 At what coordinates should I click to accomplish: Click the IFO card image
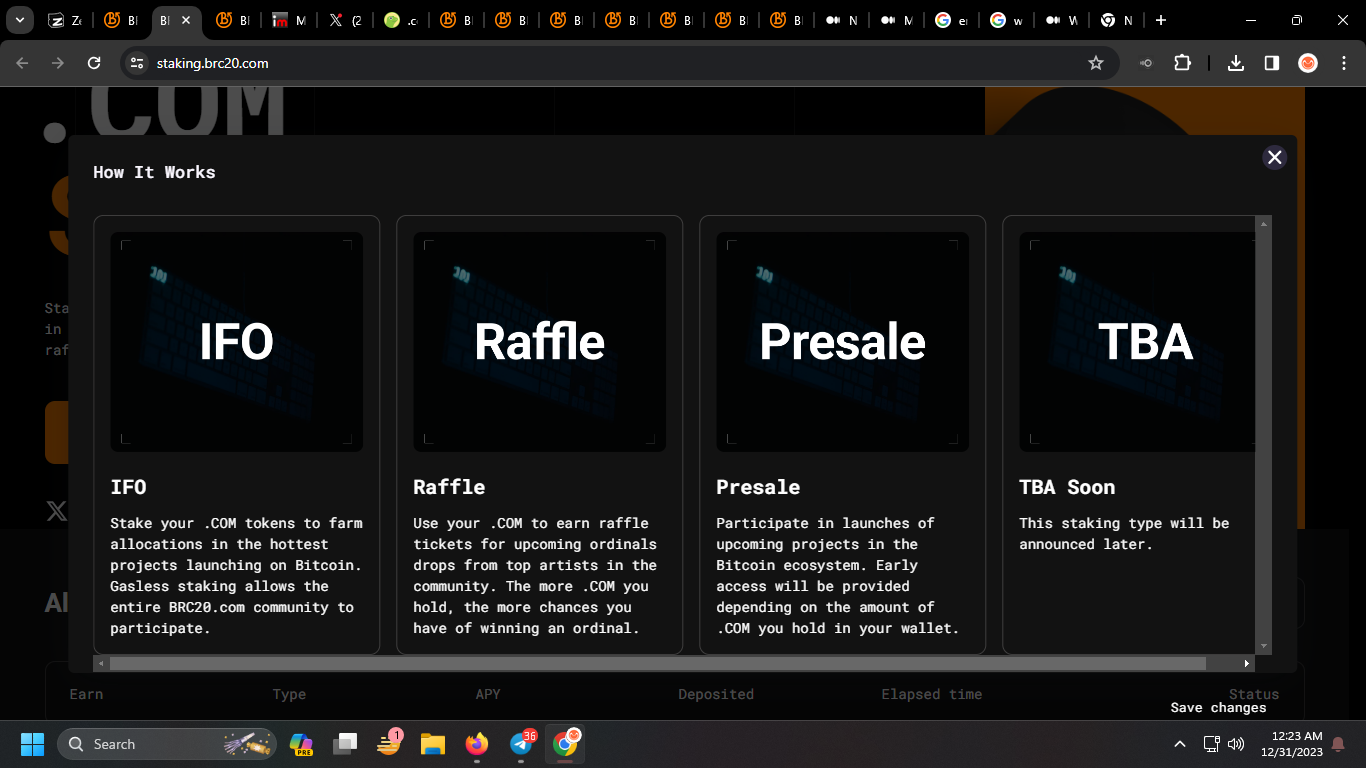tap(237, 342)
